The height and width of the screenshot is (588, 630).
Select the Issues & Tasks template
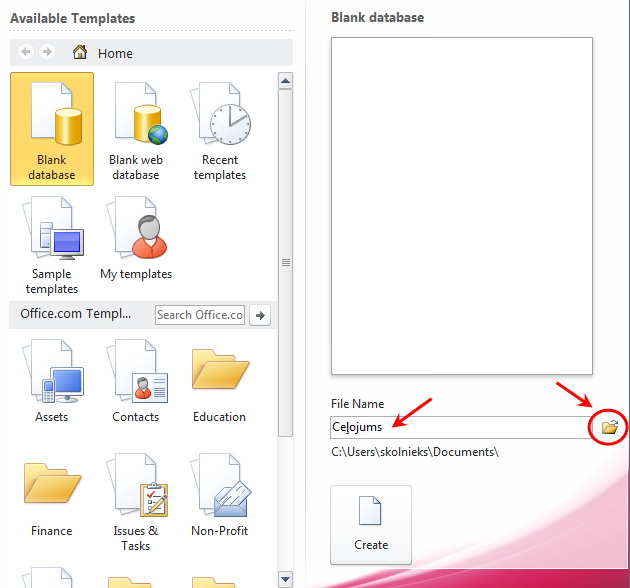point(136,498)
